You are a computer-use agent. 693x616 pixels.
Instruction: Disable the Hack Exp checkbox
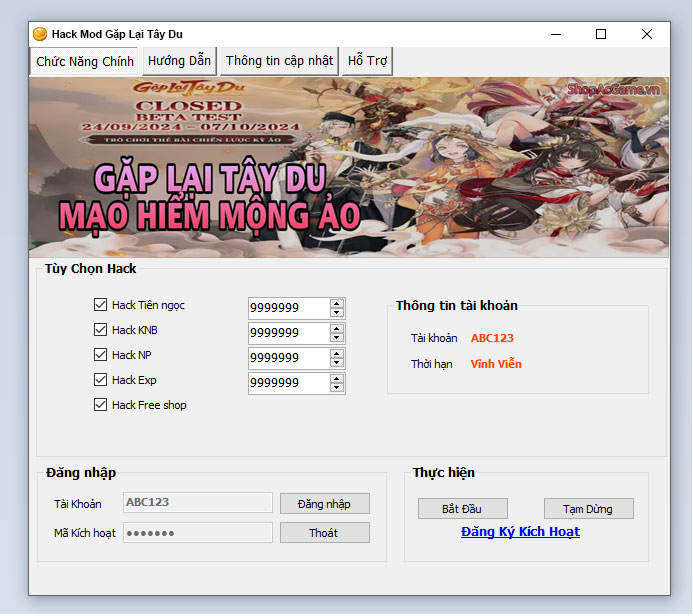pyautogui.click(x=100, y=380)
